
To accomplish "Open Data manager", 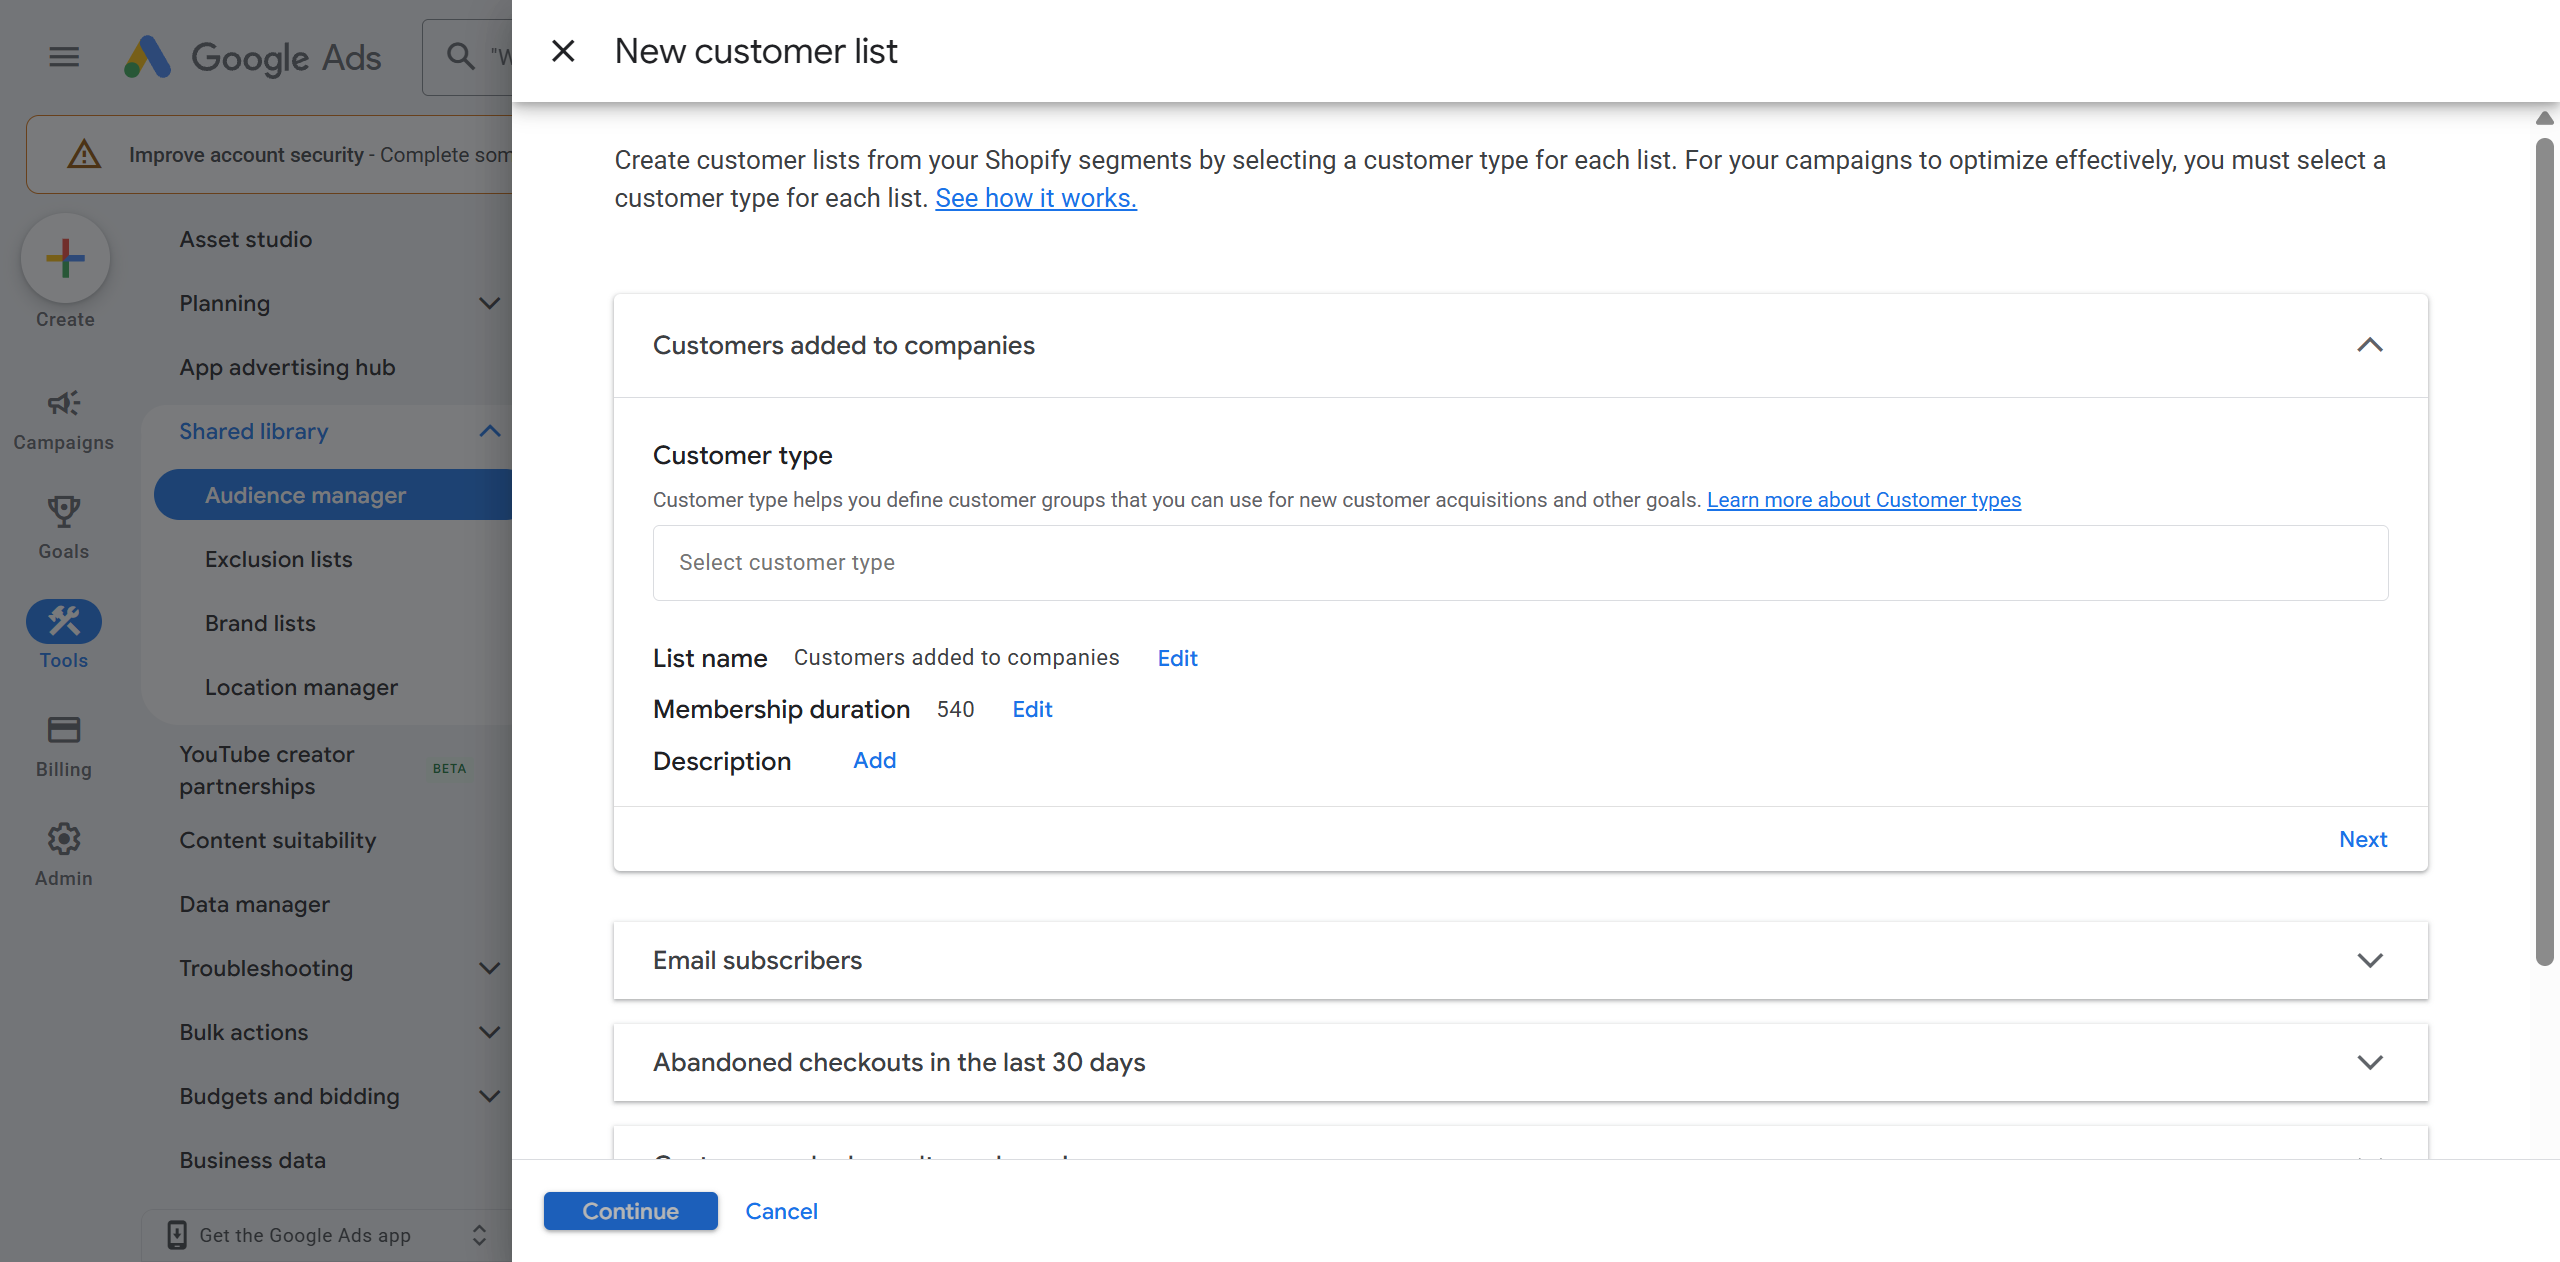I will click(254, 904).
